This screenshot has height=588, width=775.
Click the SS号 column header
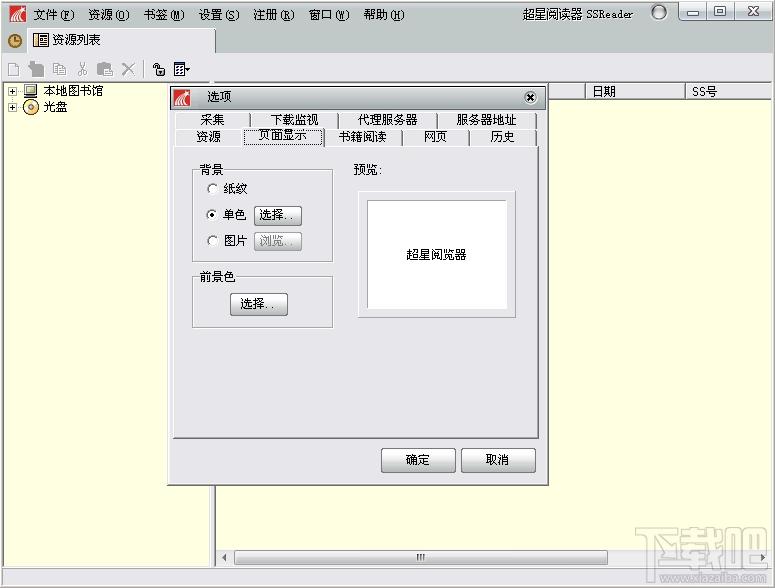click(728, 91)
